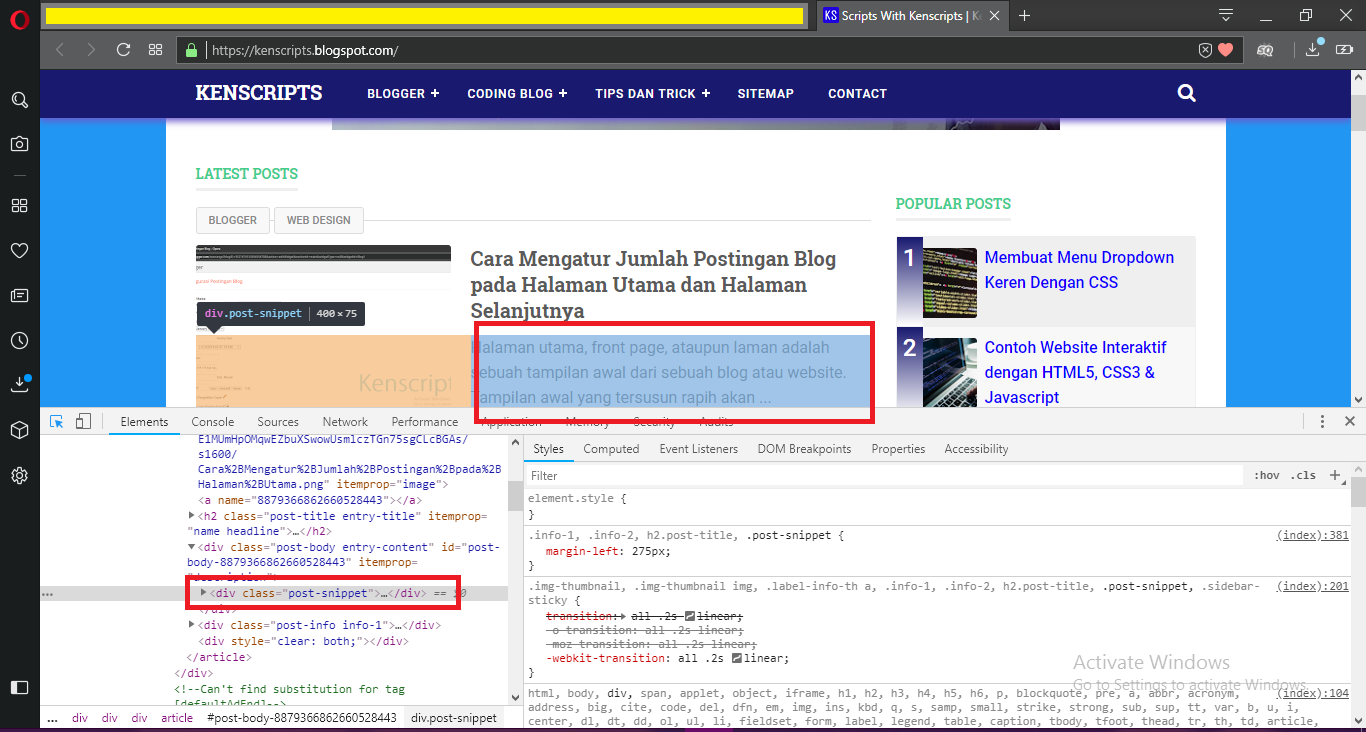Click thumbnail of popular post 2
Viewport: 1366px width, 732px height.
click(x=950, y=371)
